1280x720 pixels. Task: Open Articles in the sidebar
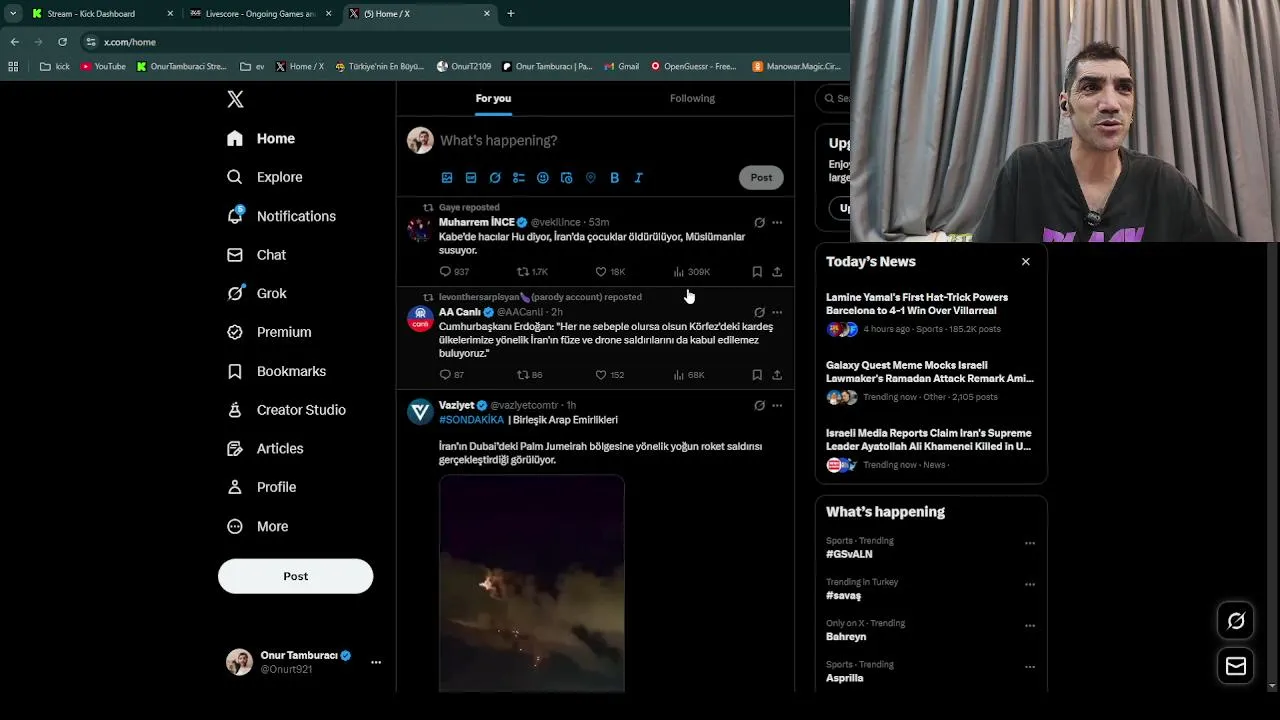[265, 448]
